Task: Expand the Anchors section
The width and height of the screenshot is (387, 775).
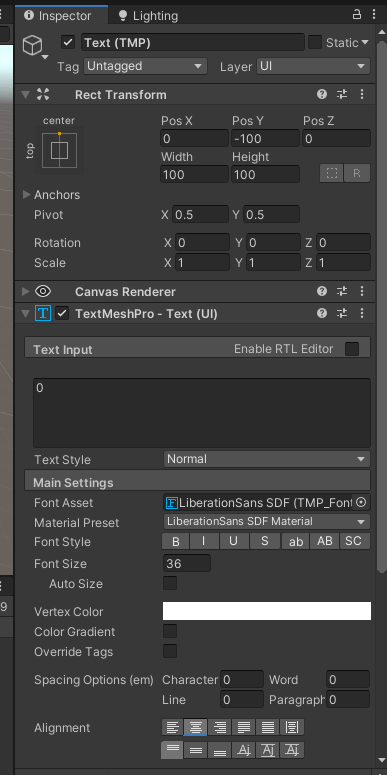Action: pos(27,195)
